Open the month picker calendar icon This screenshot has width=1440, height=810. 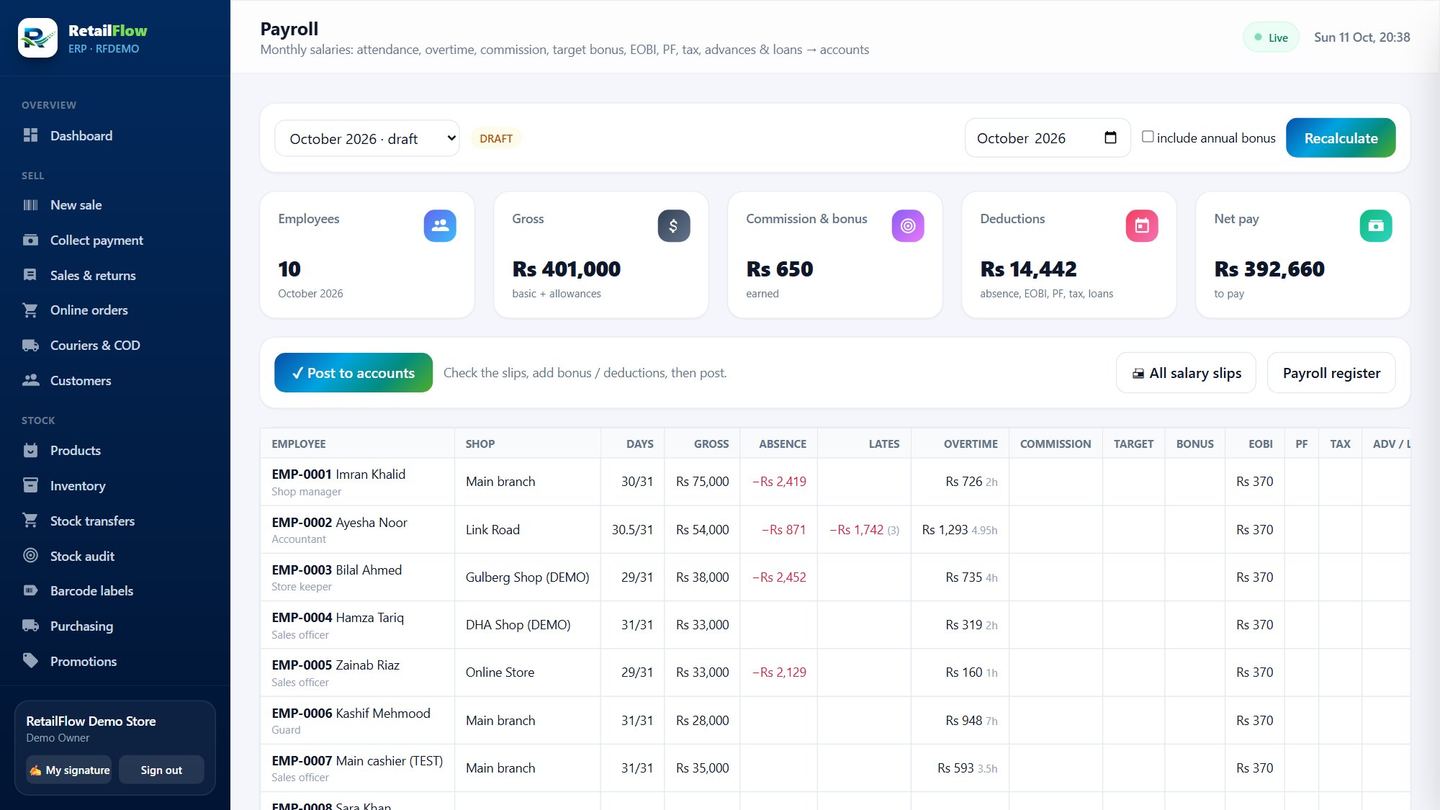(x=1110, y=138)
